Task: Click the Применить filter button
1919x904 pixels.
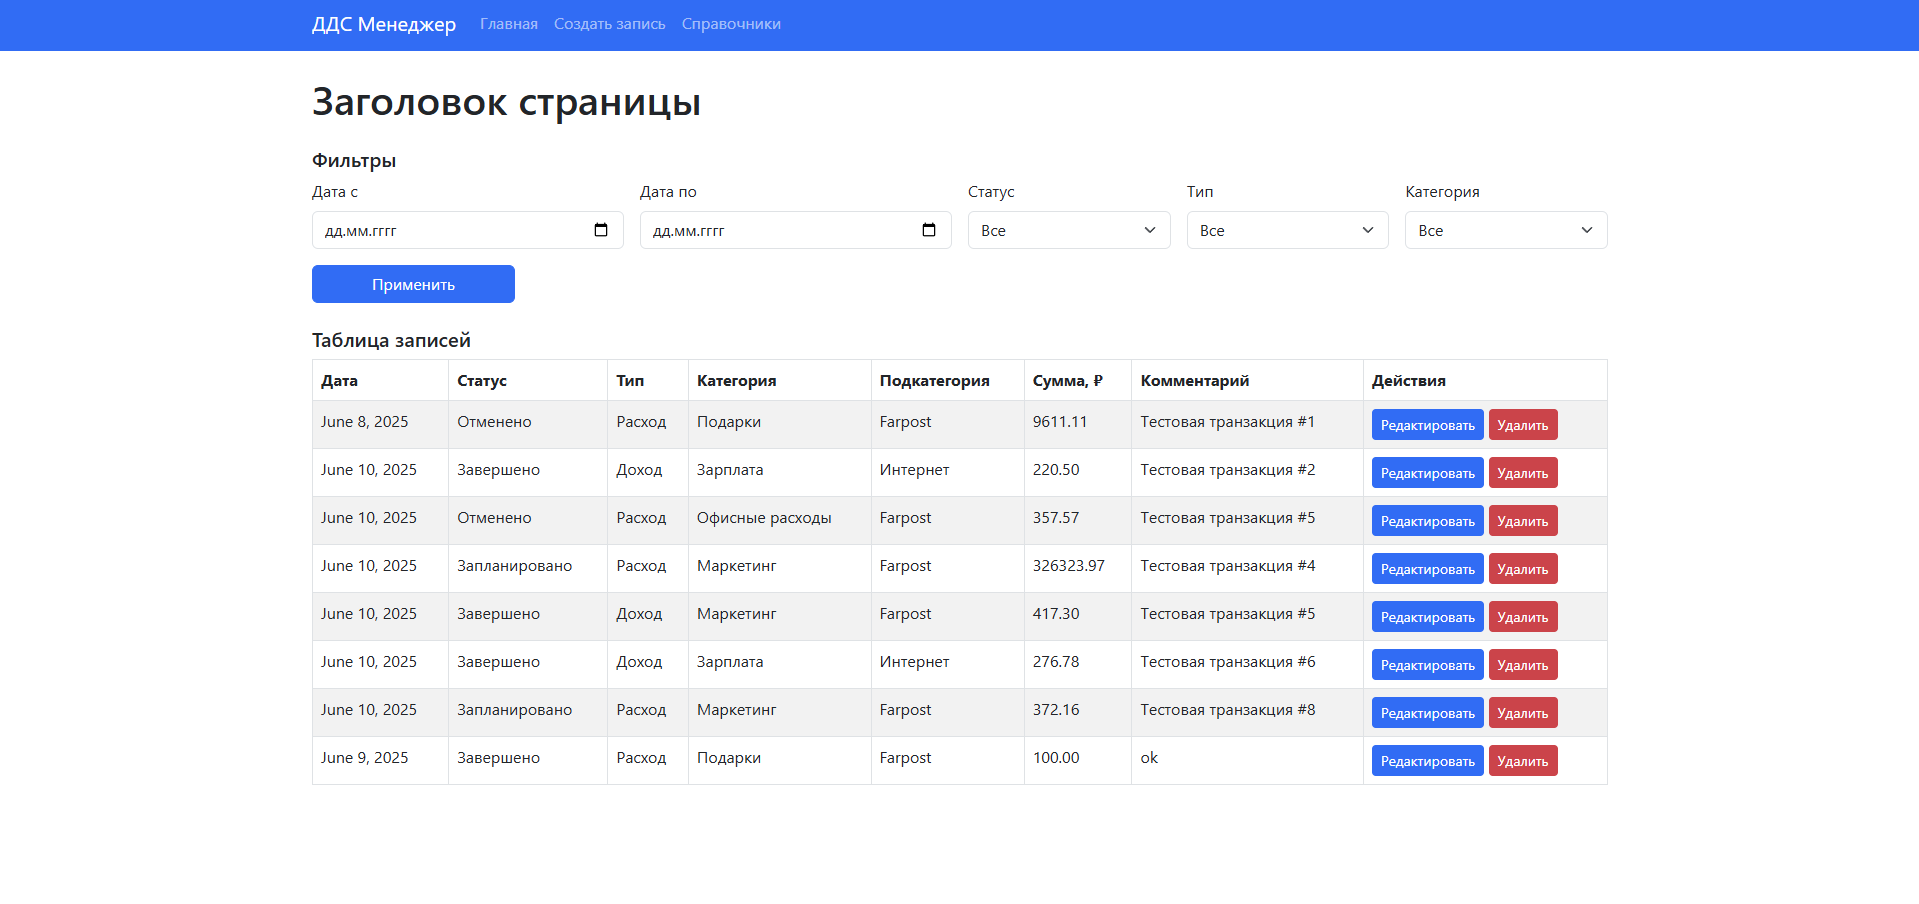Action: (412, 284)
